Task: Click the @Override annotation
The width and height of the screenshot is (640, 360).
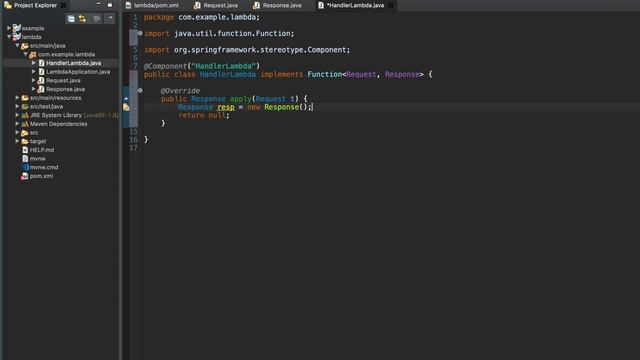Action: (x=180, y=91)
